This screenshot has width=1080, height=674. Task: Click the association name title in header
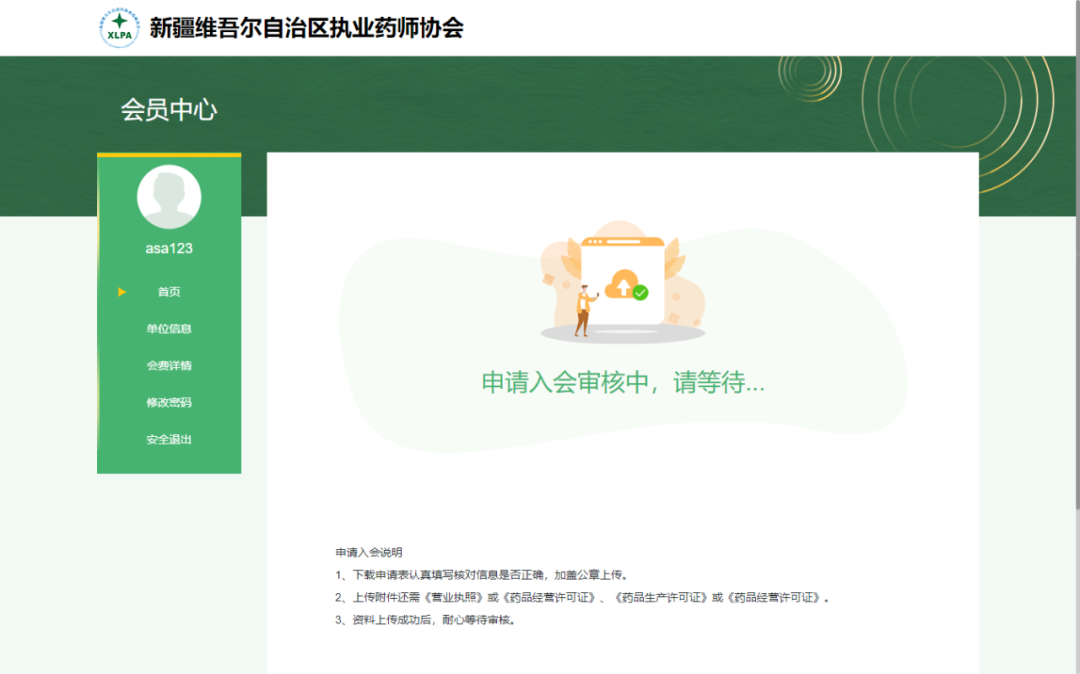306,28
